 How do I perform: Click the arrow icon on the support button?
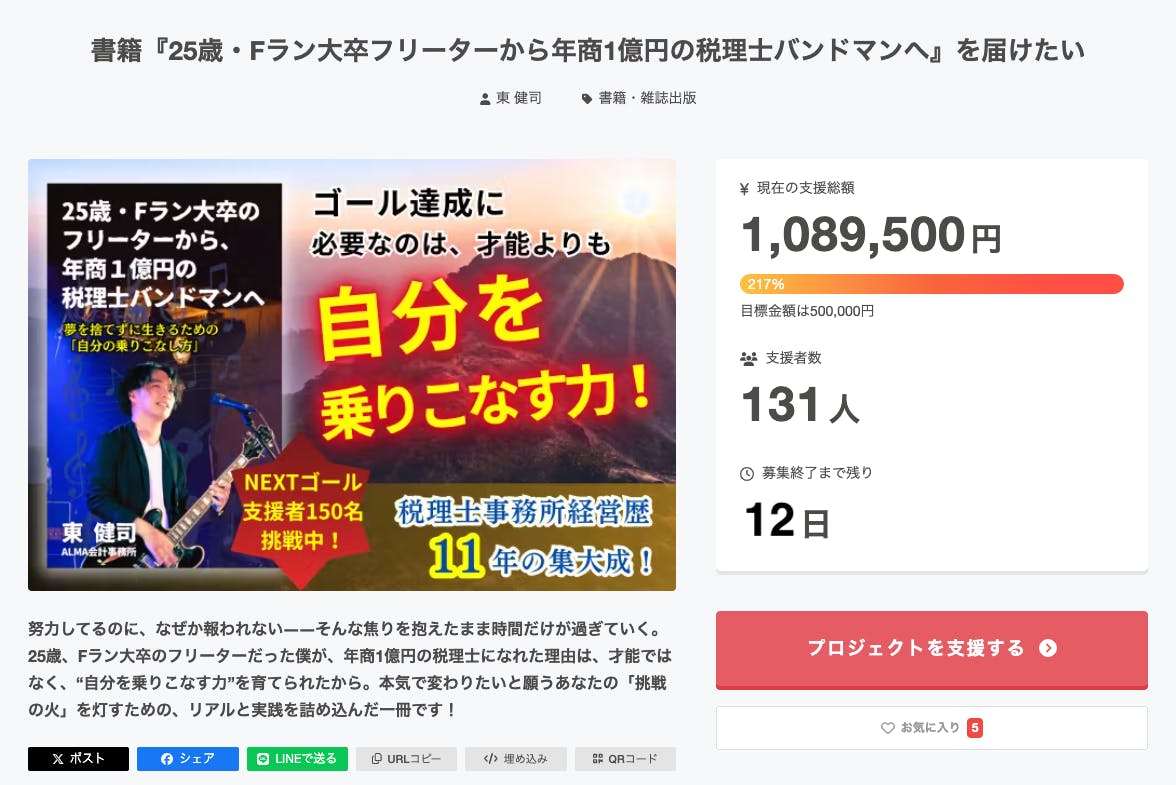1048,648
